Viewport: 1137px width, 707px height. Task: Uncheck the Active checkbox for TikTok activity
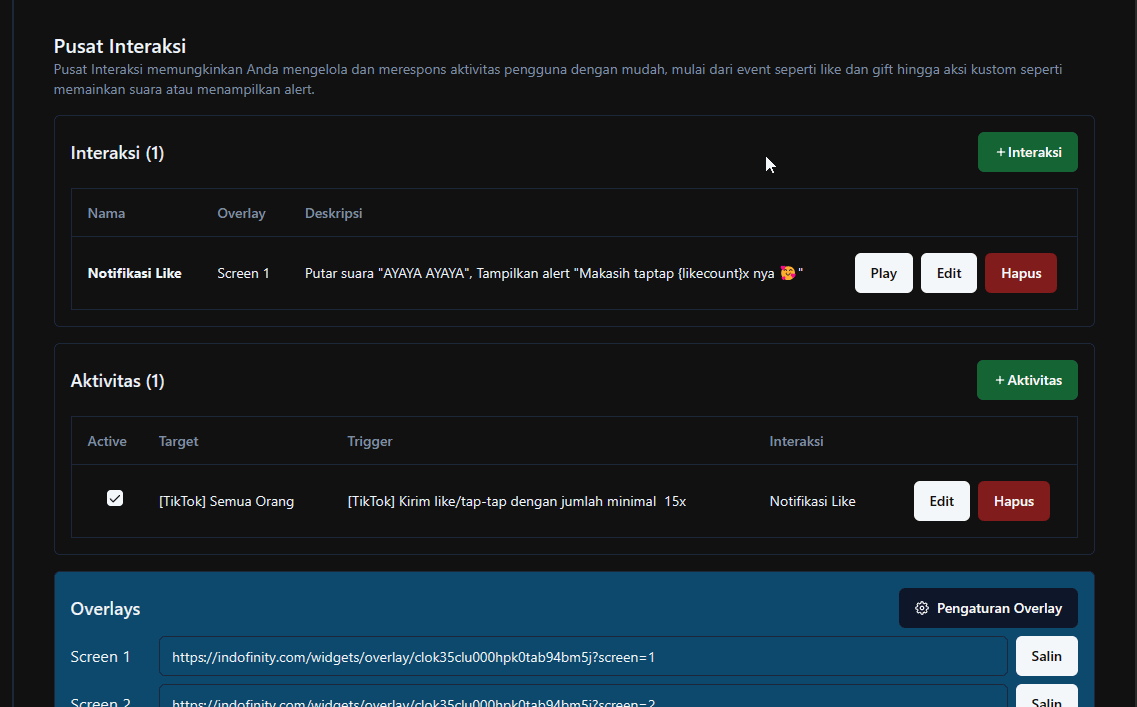tap(115, 498)
